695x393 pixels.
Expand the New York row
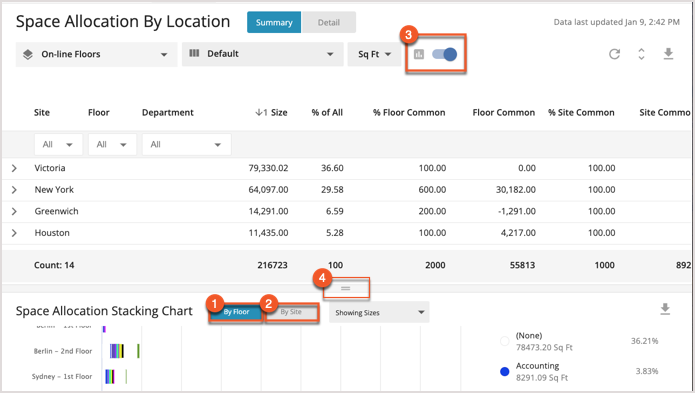pos(14,190)
